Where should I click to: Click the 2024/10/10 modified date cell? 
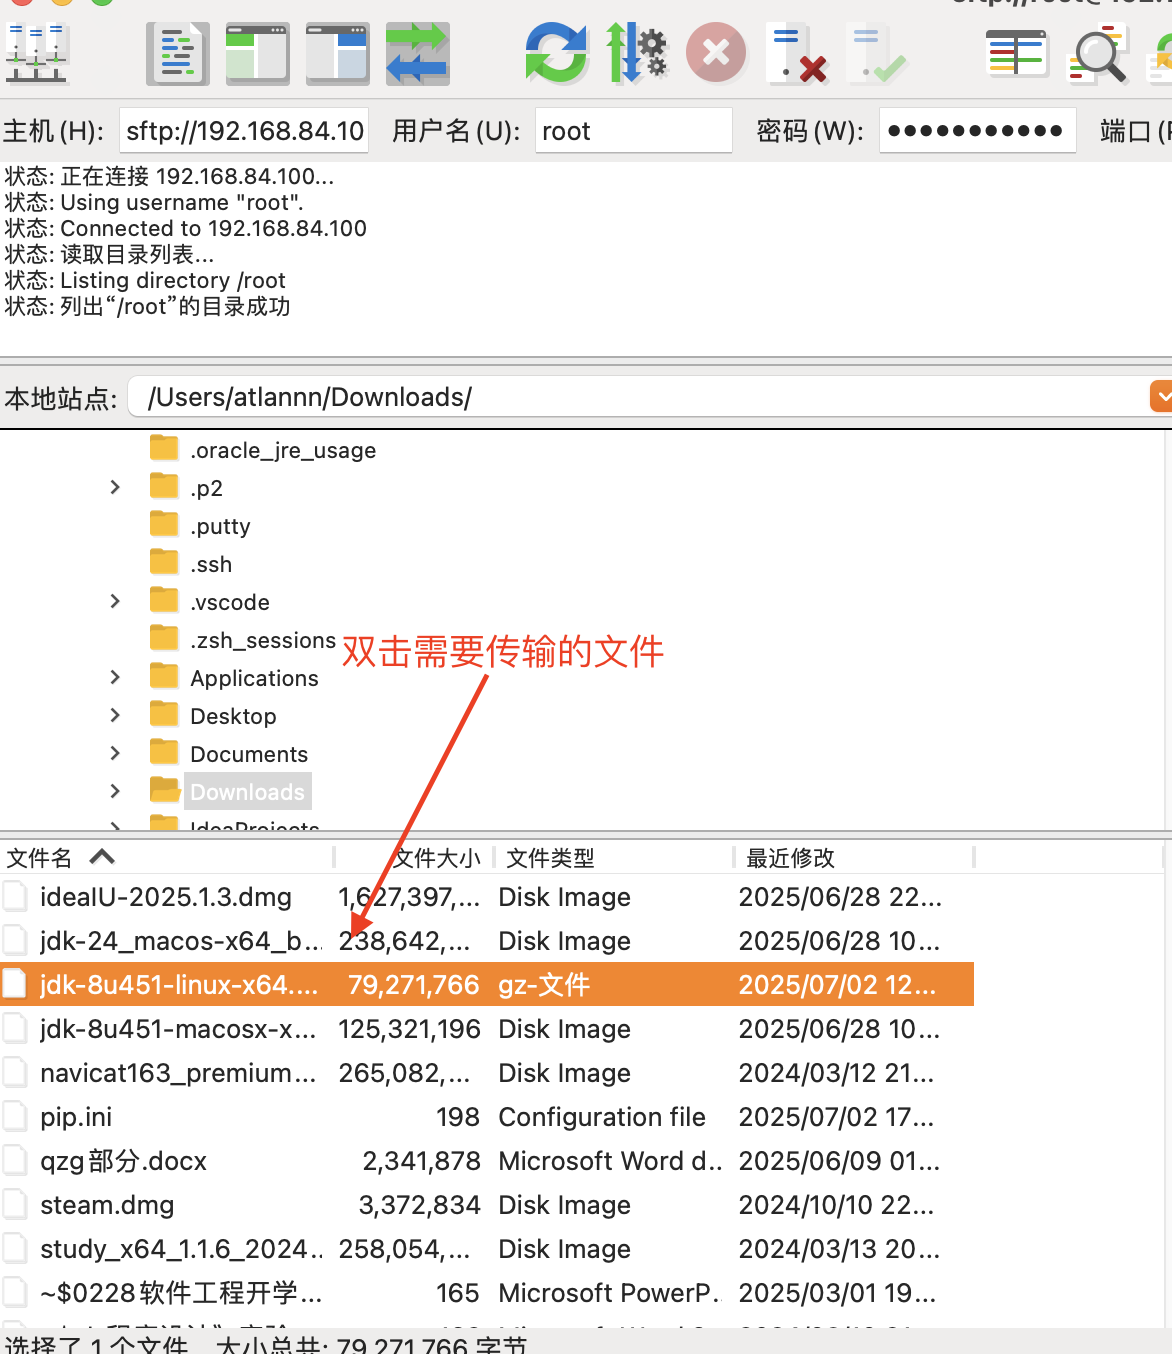click(836, 1205)
